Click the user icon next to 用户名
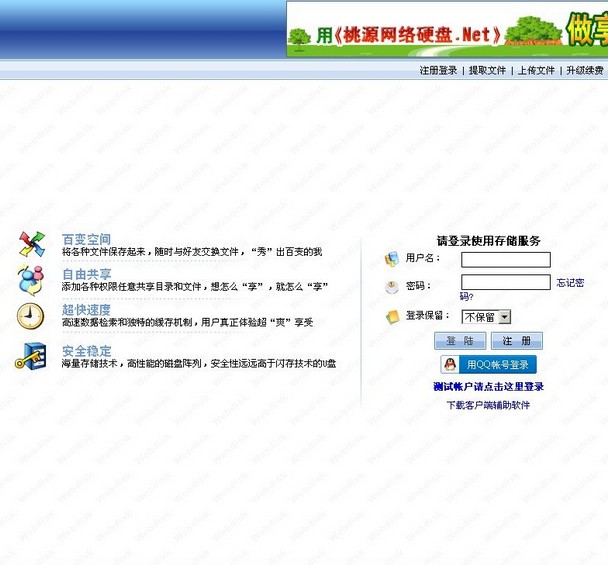608x565 pixels. (392, 259)
